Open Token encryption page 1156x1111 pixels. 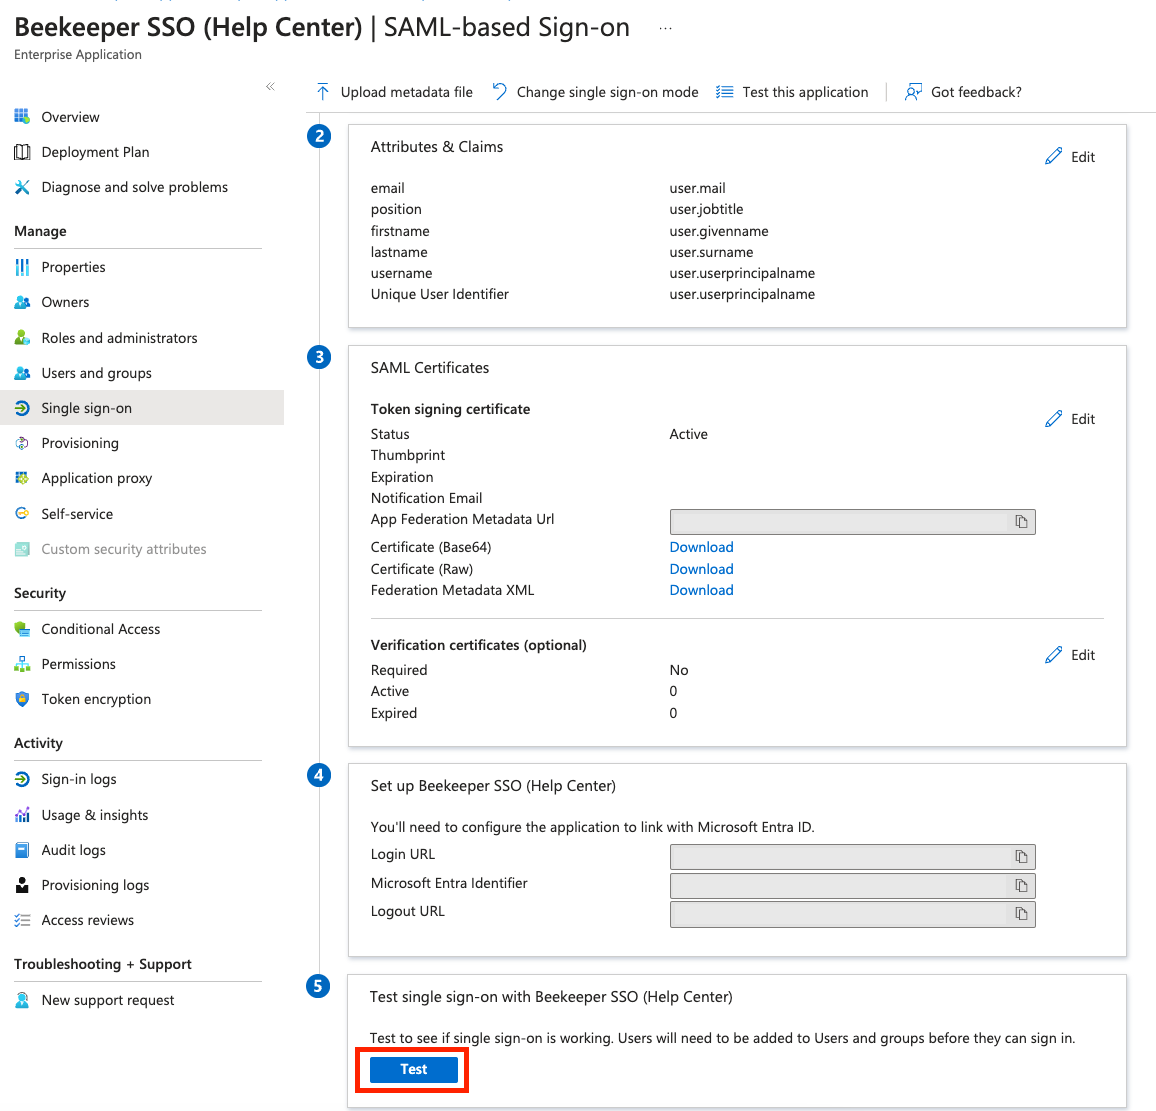pyautogui.click(x=96, y=699)
